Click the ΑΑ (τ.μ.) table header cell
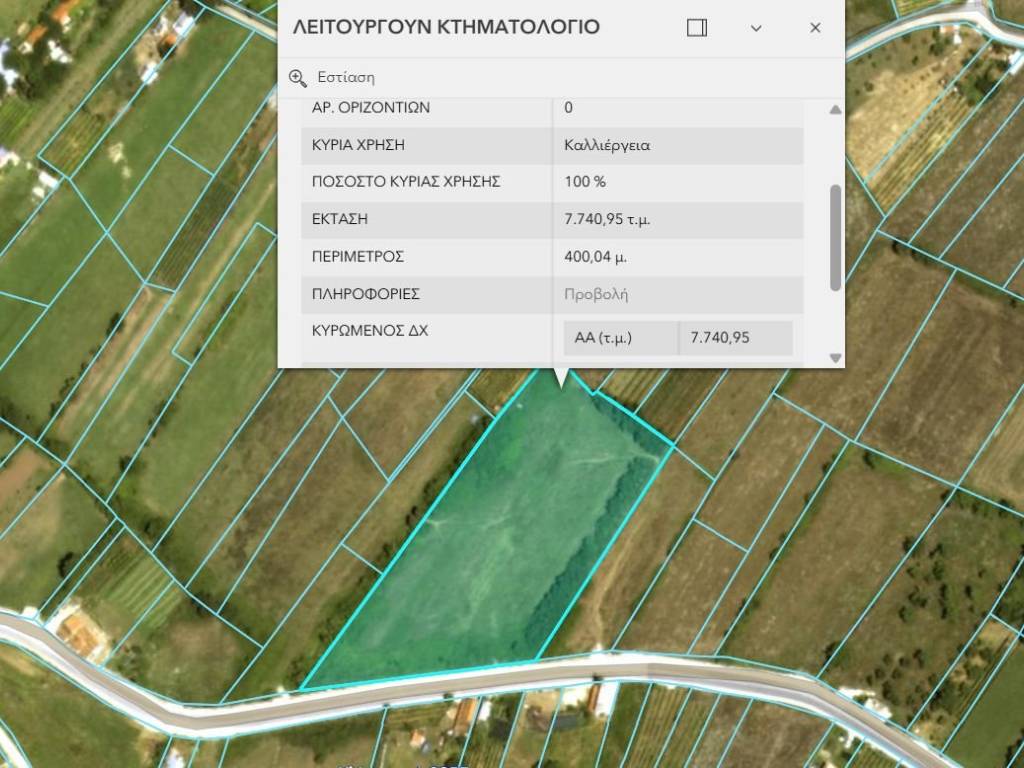The height and width of the screenshot is (768, 1024). [x=603, y=338]
